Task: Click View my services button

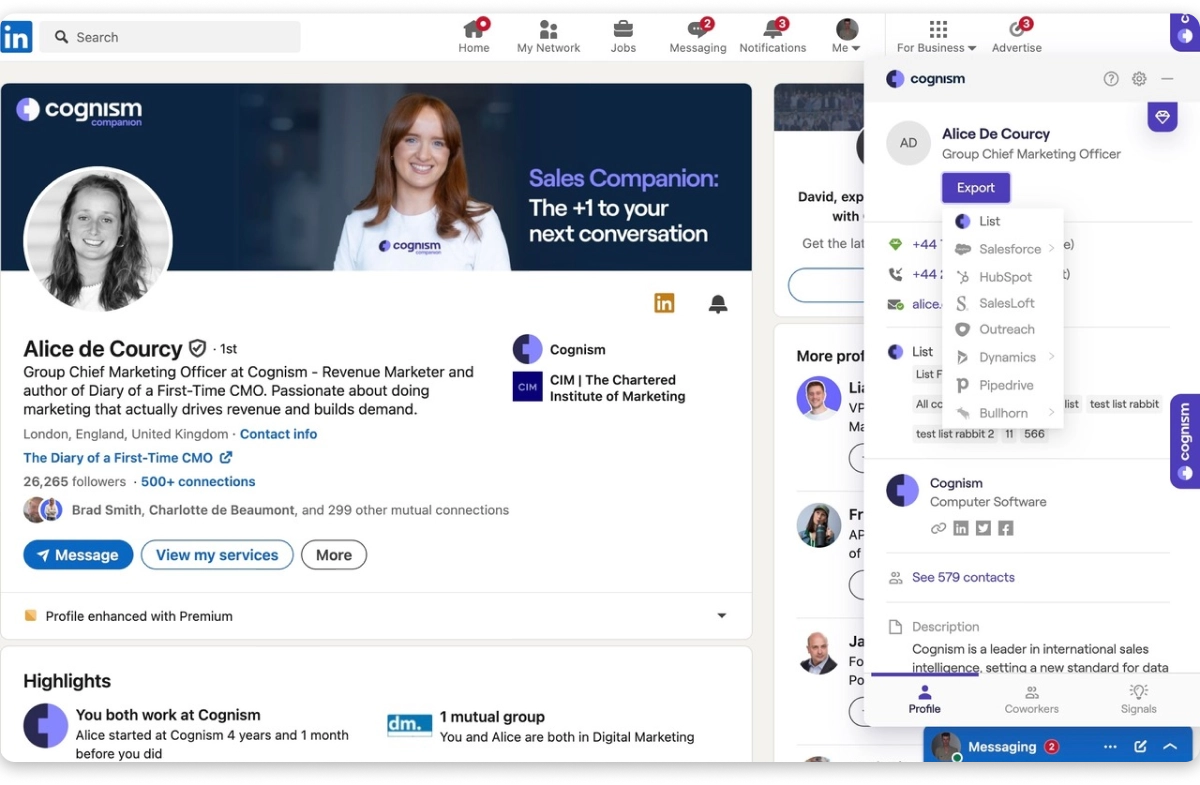Action: tap(217, 555)
